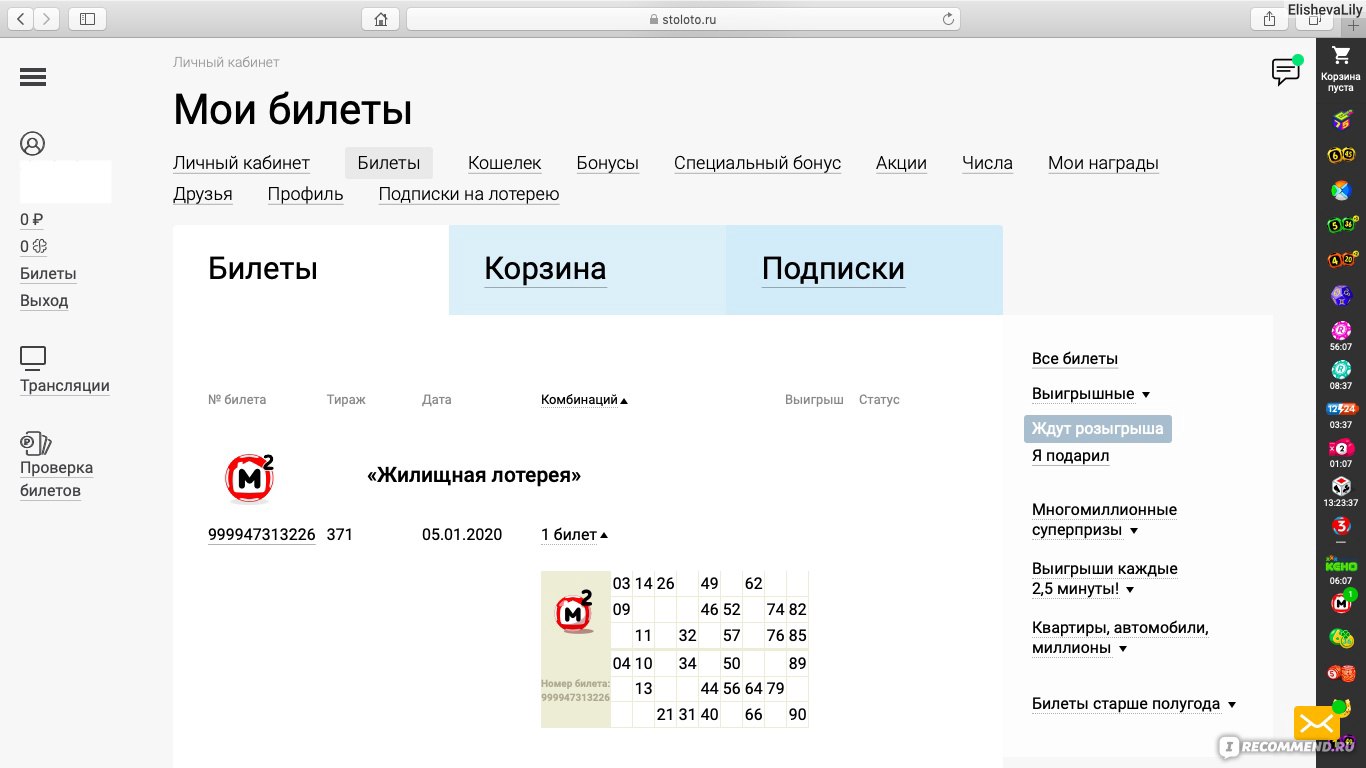
Task: Expand Квартиры, автомобили, миллионы filter
Action: [x=1120, y=638]
